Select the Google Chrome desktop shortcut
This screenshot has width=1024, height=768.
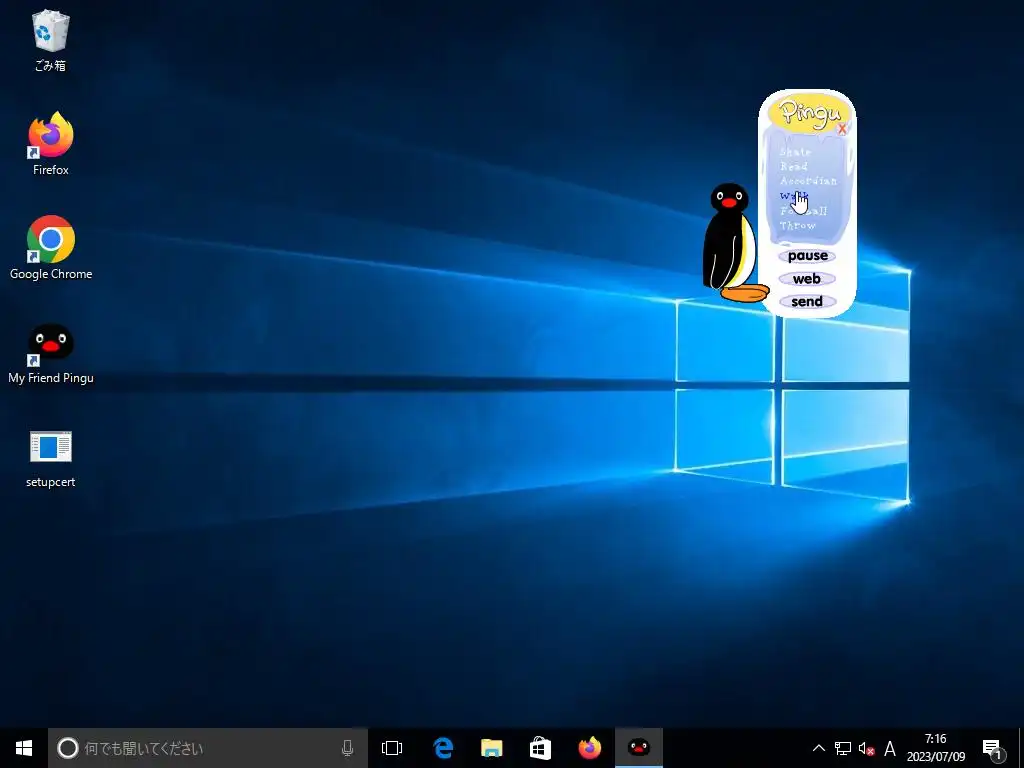click(51, 248)
